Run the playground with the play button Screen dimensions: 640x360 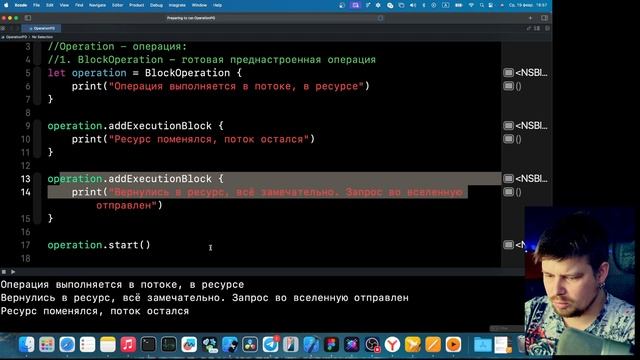[13, 271]
